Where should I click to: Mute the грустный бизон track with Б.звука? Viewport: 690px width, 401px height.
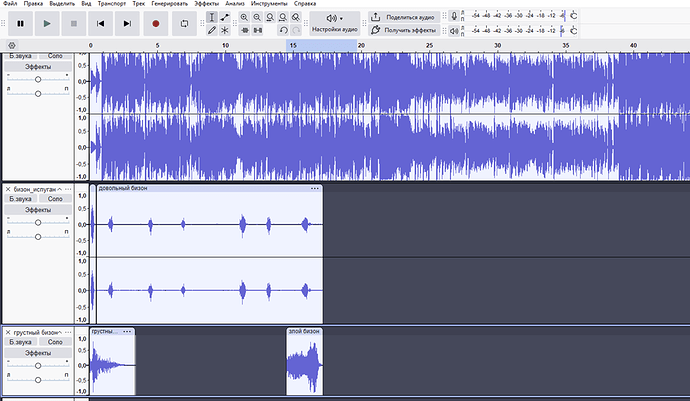[20, 342]
